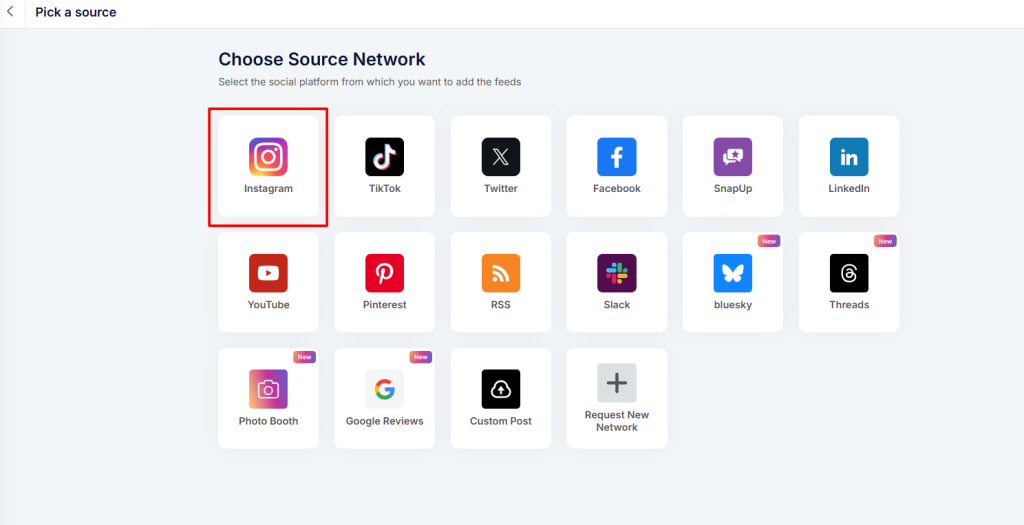This screenshot has height=525, width=1024.
Task: Pick the YouTube icon
Action: click(268, 273)
